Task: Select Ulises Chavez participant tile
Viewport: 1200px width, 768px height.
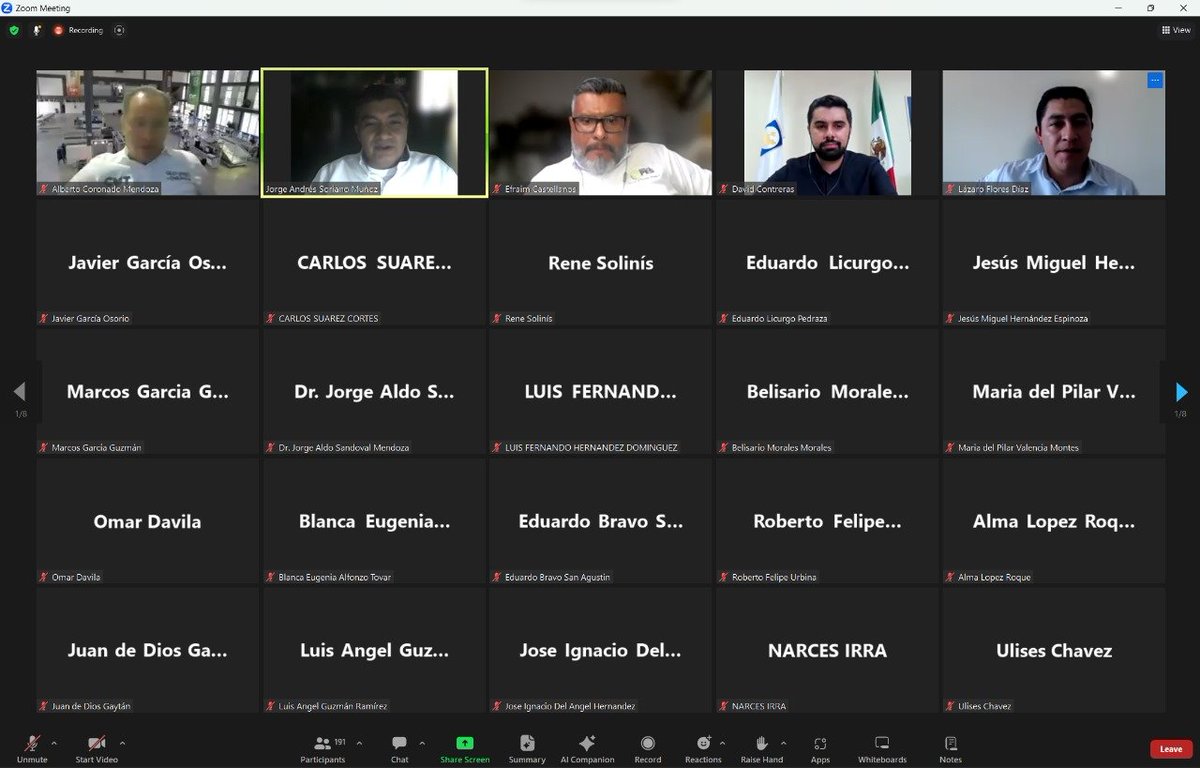Action: point(1054,650)
